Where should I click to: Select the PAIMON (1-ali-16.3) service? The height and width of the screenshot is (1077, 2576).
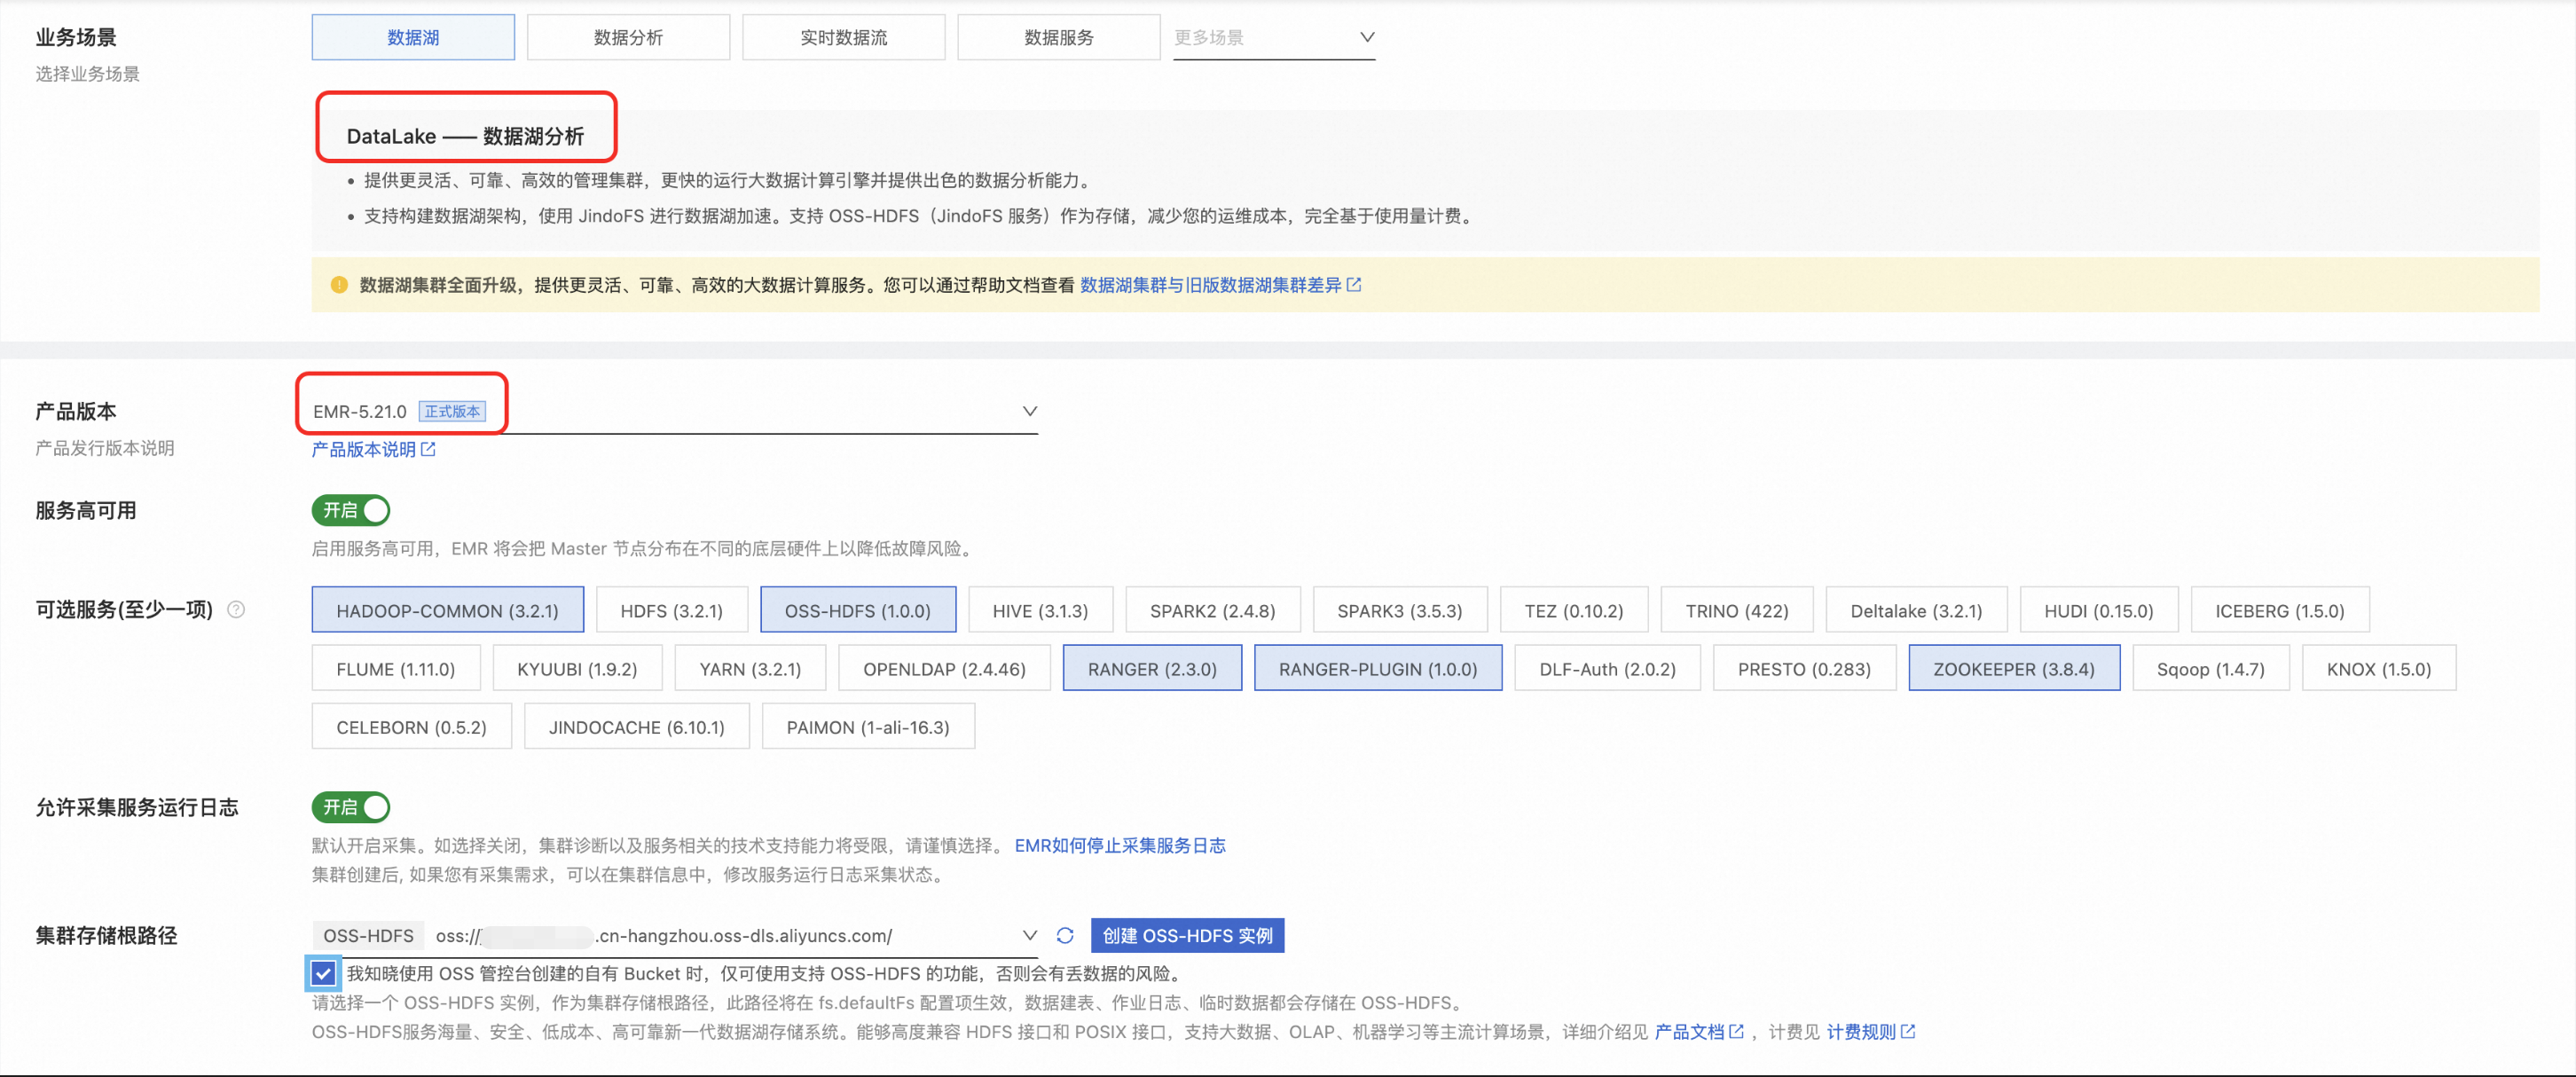[868, 727]
